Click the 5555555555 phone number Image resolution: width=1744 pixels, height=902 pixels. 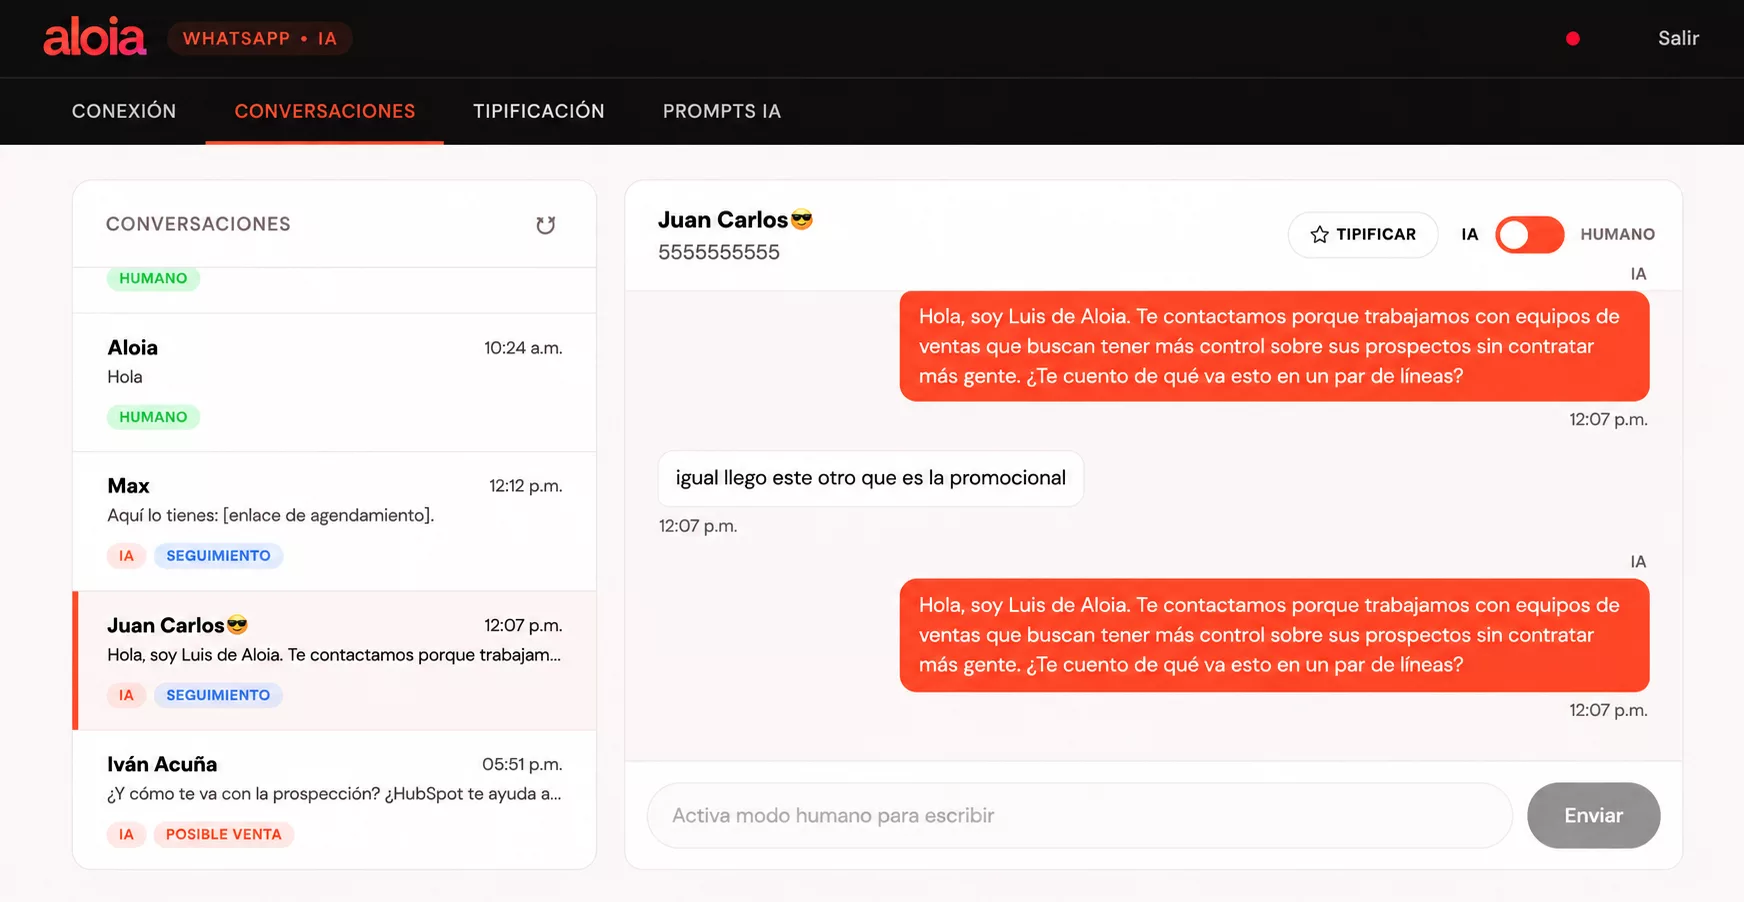[719, 252]
